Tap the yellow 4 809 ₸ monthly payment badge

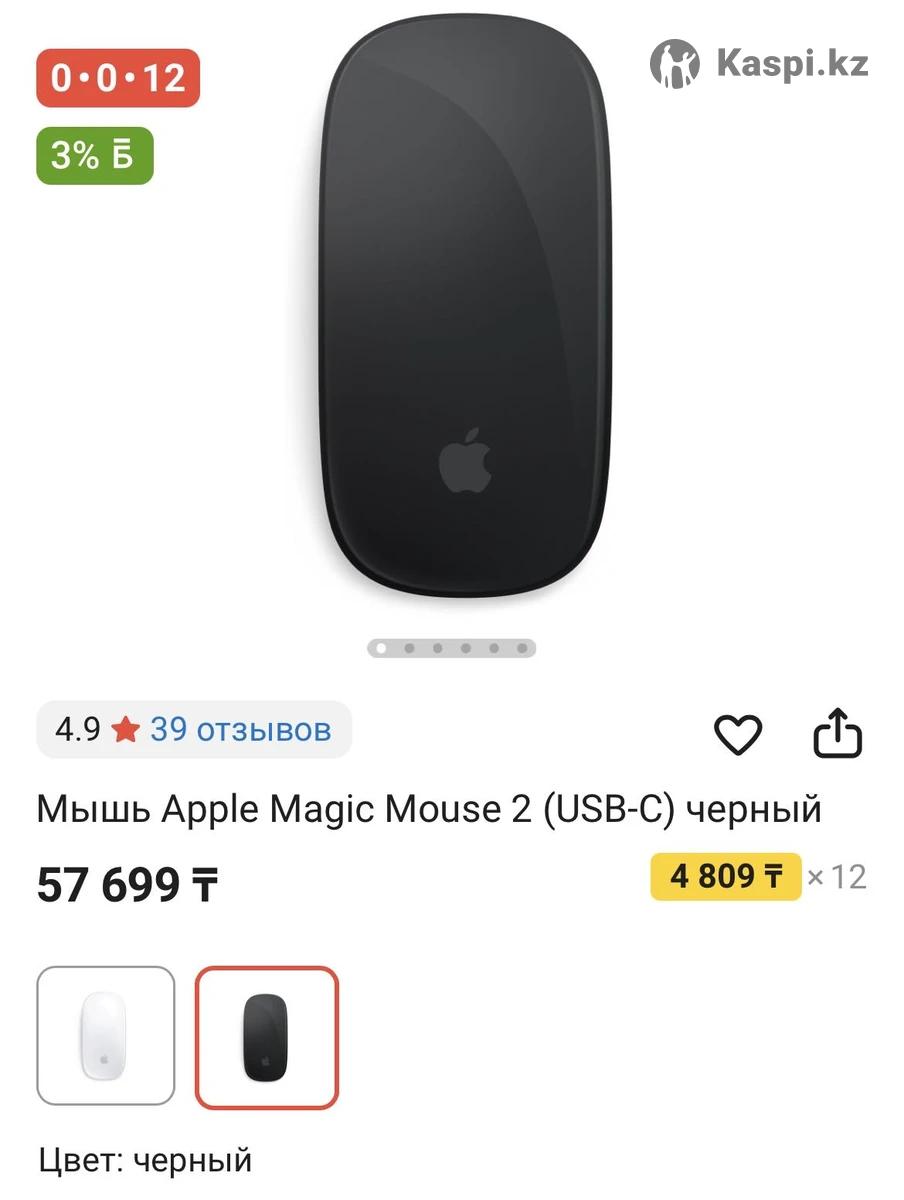pos(726,877)
